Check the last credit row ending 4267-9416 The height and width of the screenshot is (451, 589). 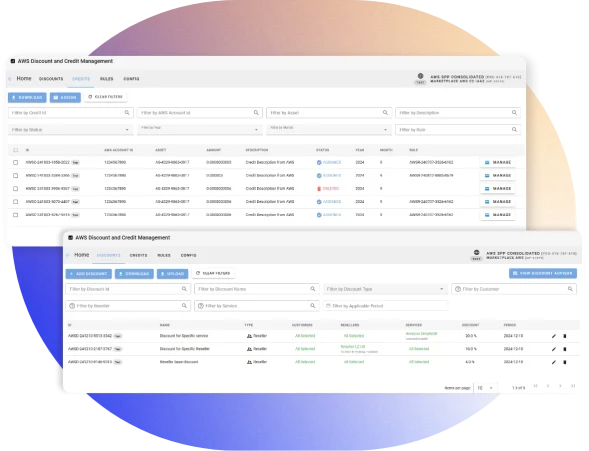pos(15,215)
